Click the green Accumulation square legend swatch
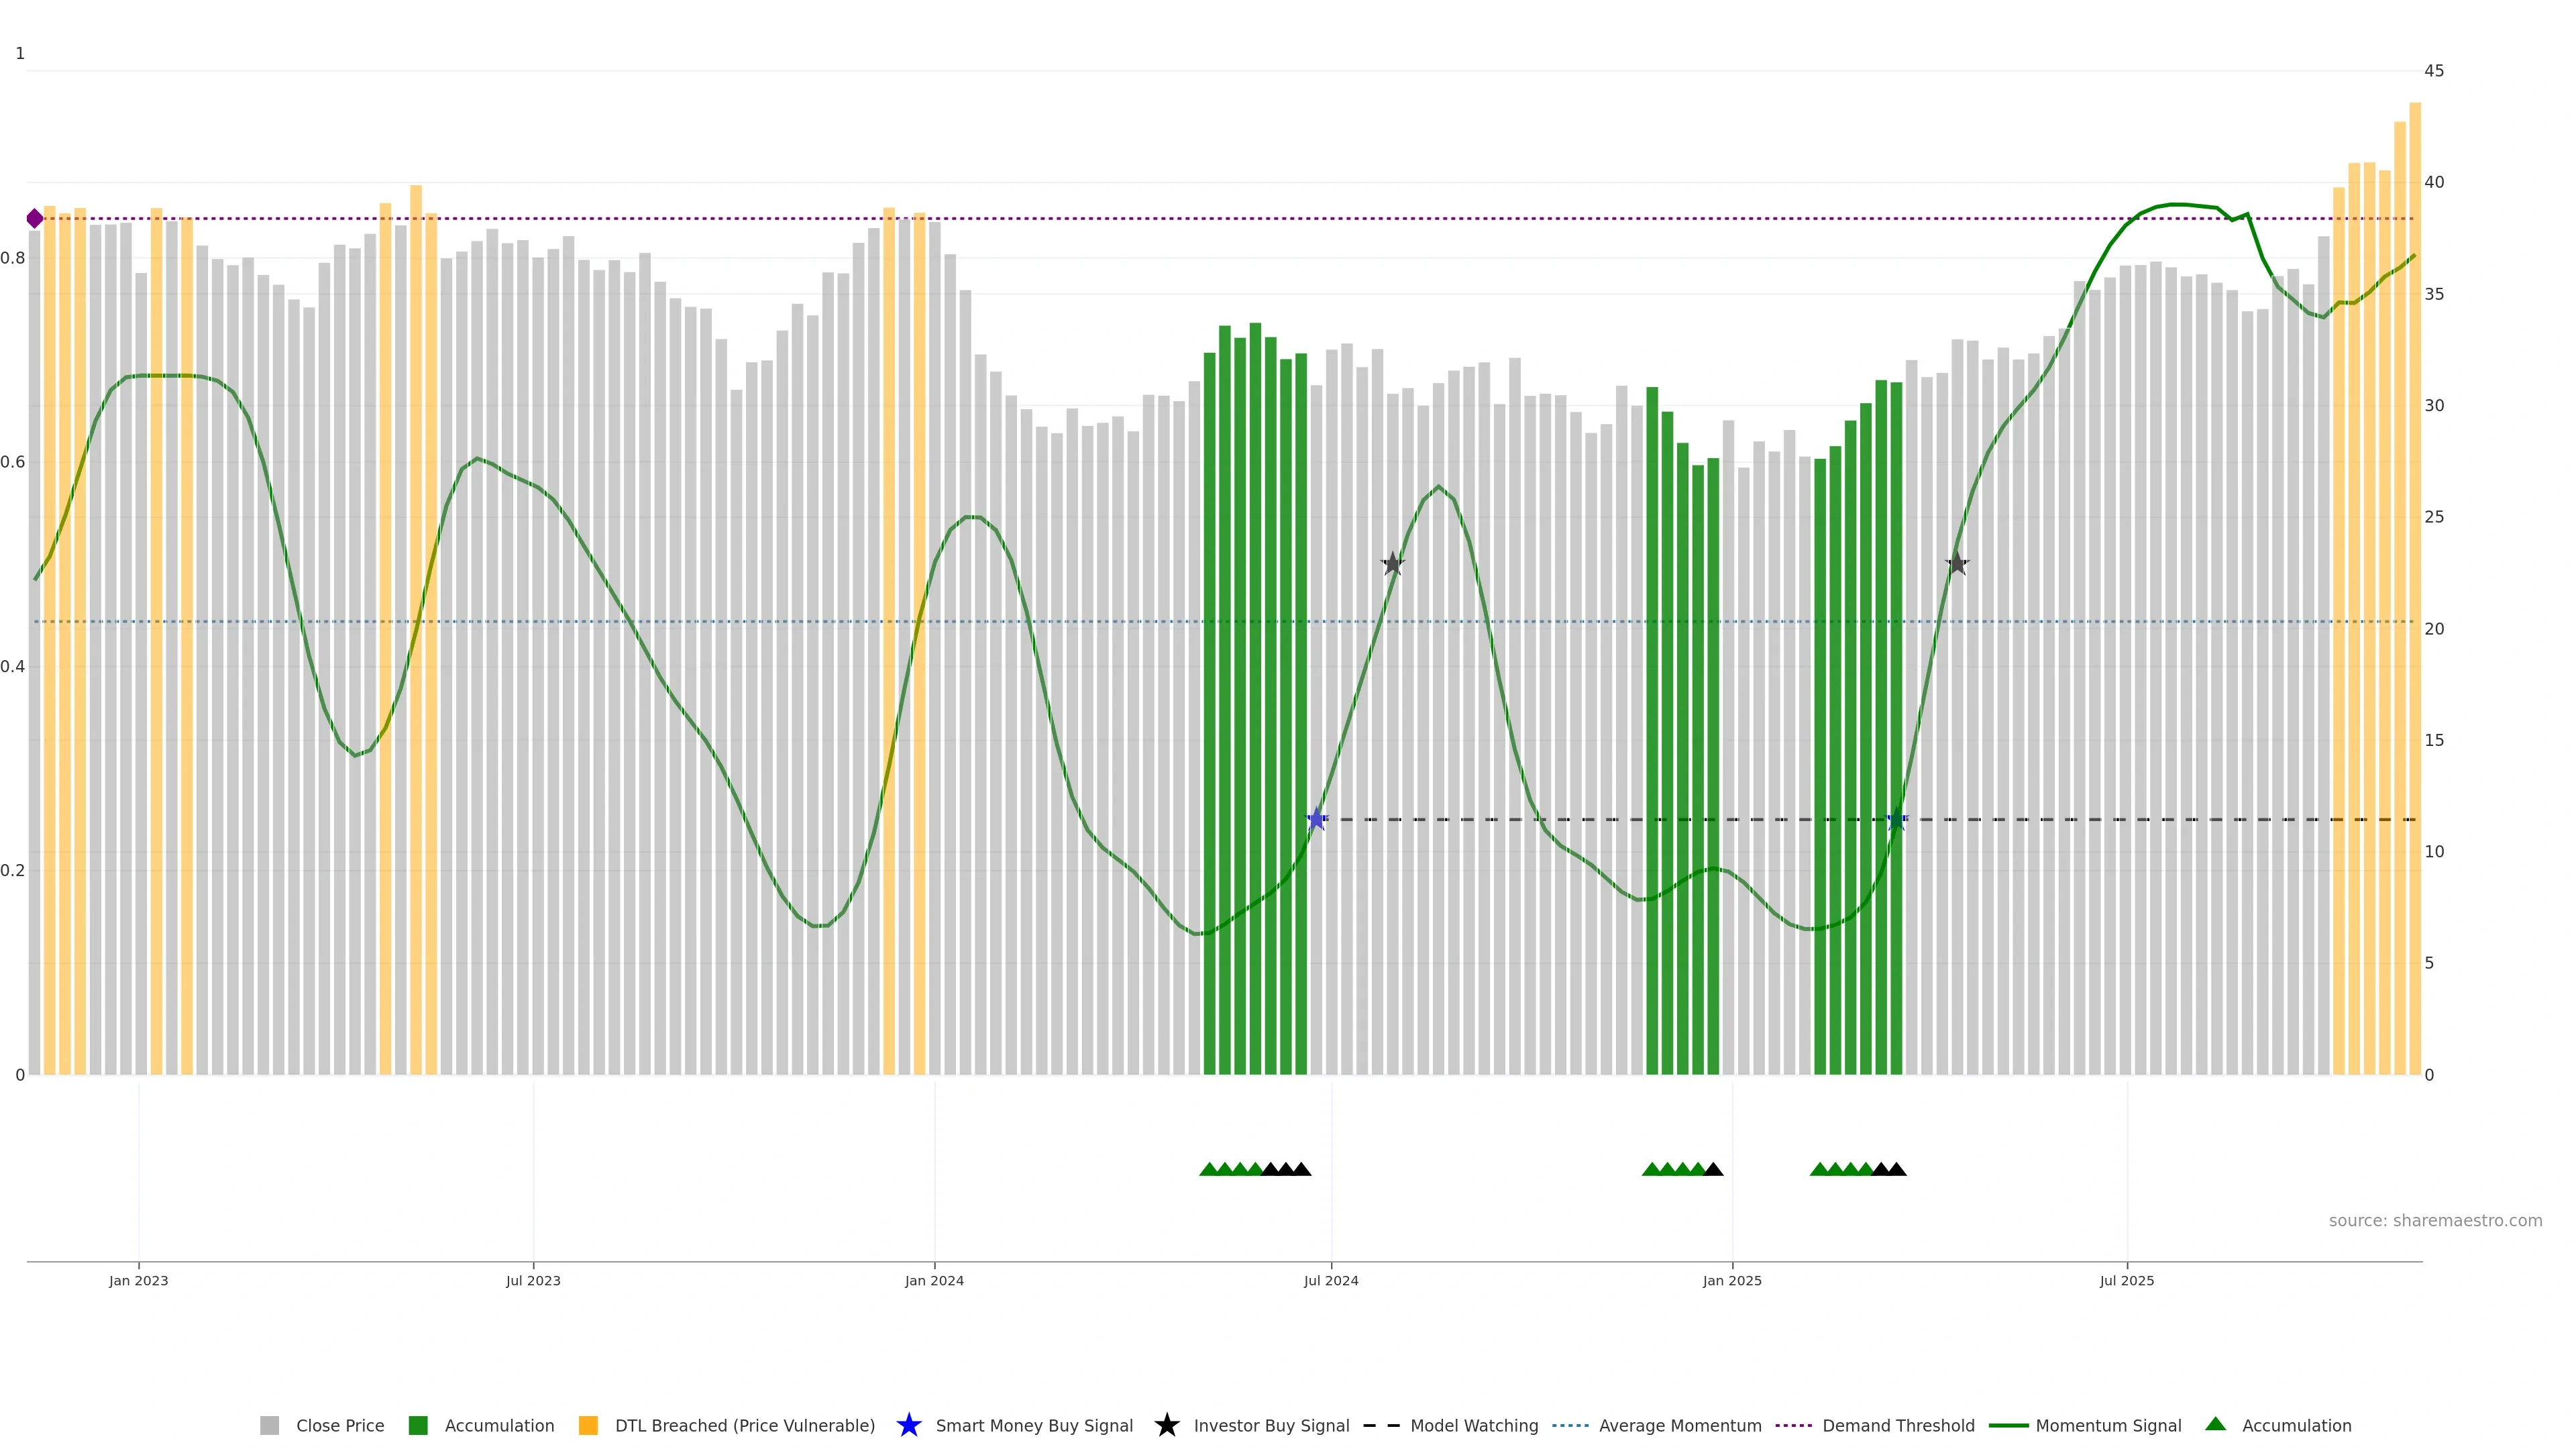This screenshot has height=1449, width=2576. pyautogui.click(x=418, y=1425)
